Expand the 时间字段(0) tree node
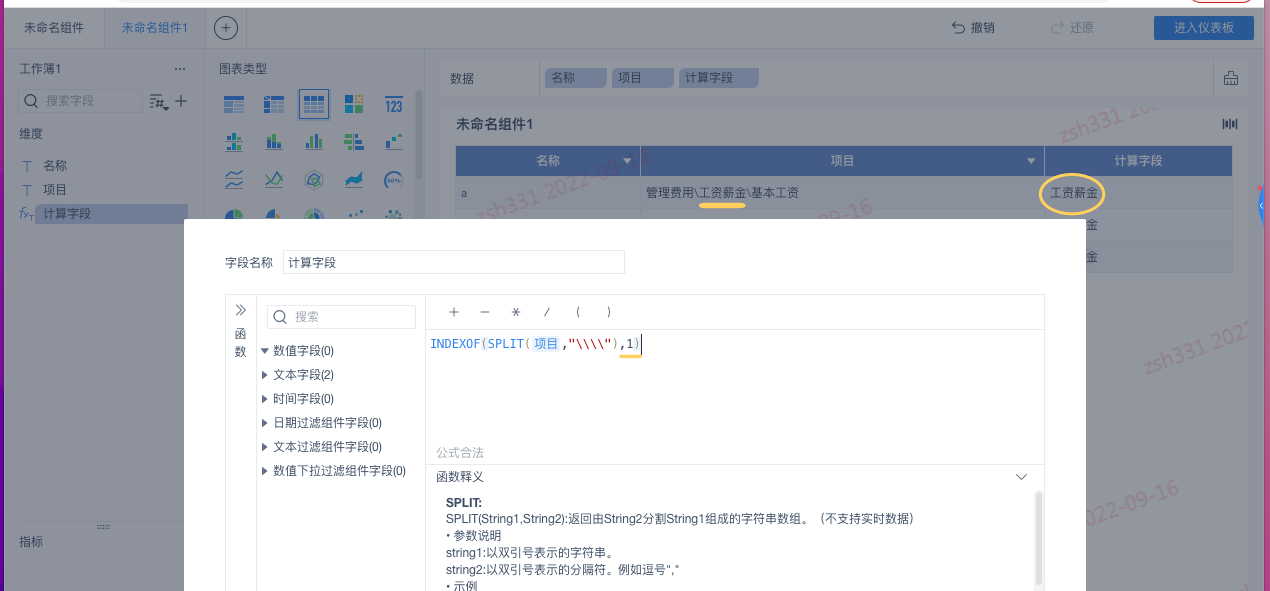Screen dimensions: 1270x591 265,399
